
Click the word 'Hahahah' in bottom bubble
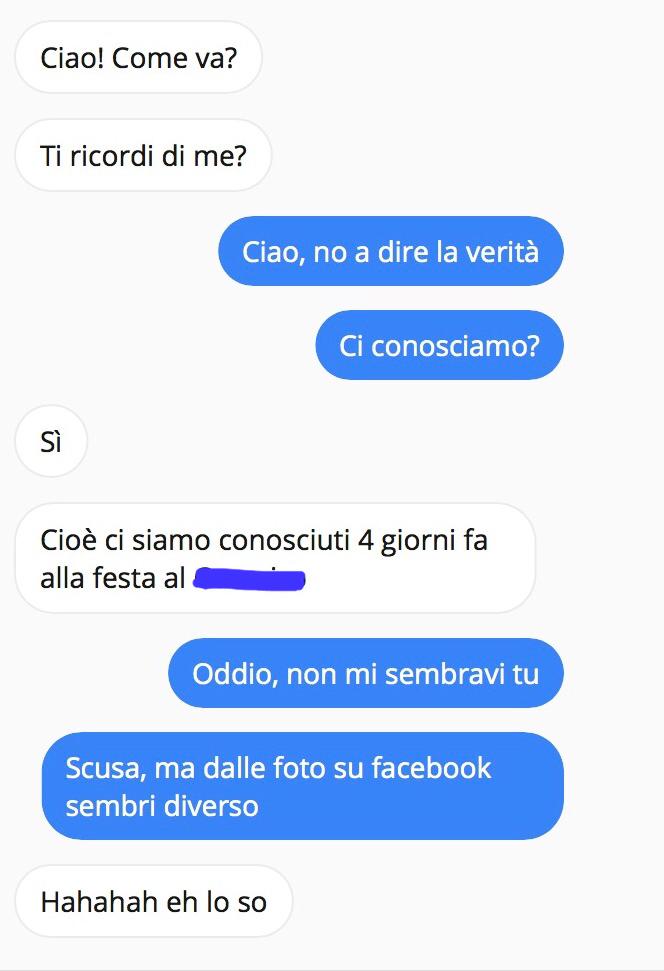pyautogui.click(x=99, y=902)
